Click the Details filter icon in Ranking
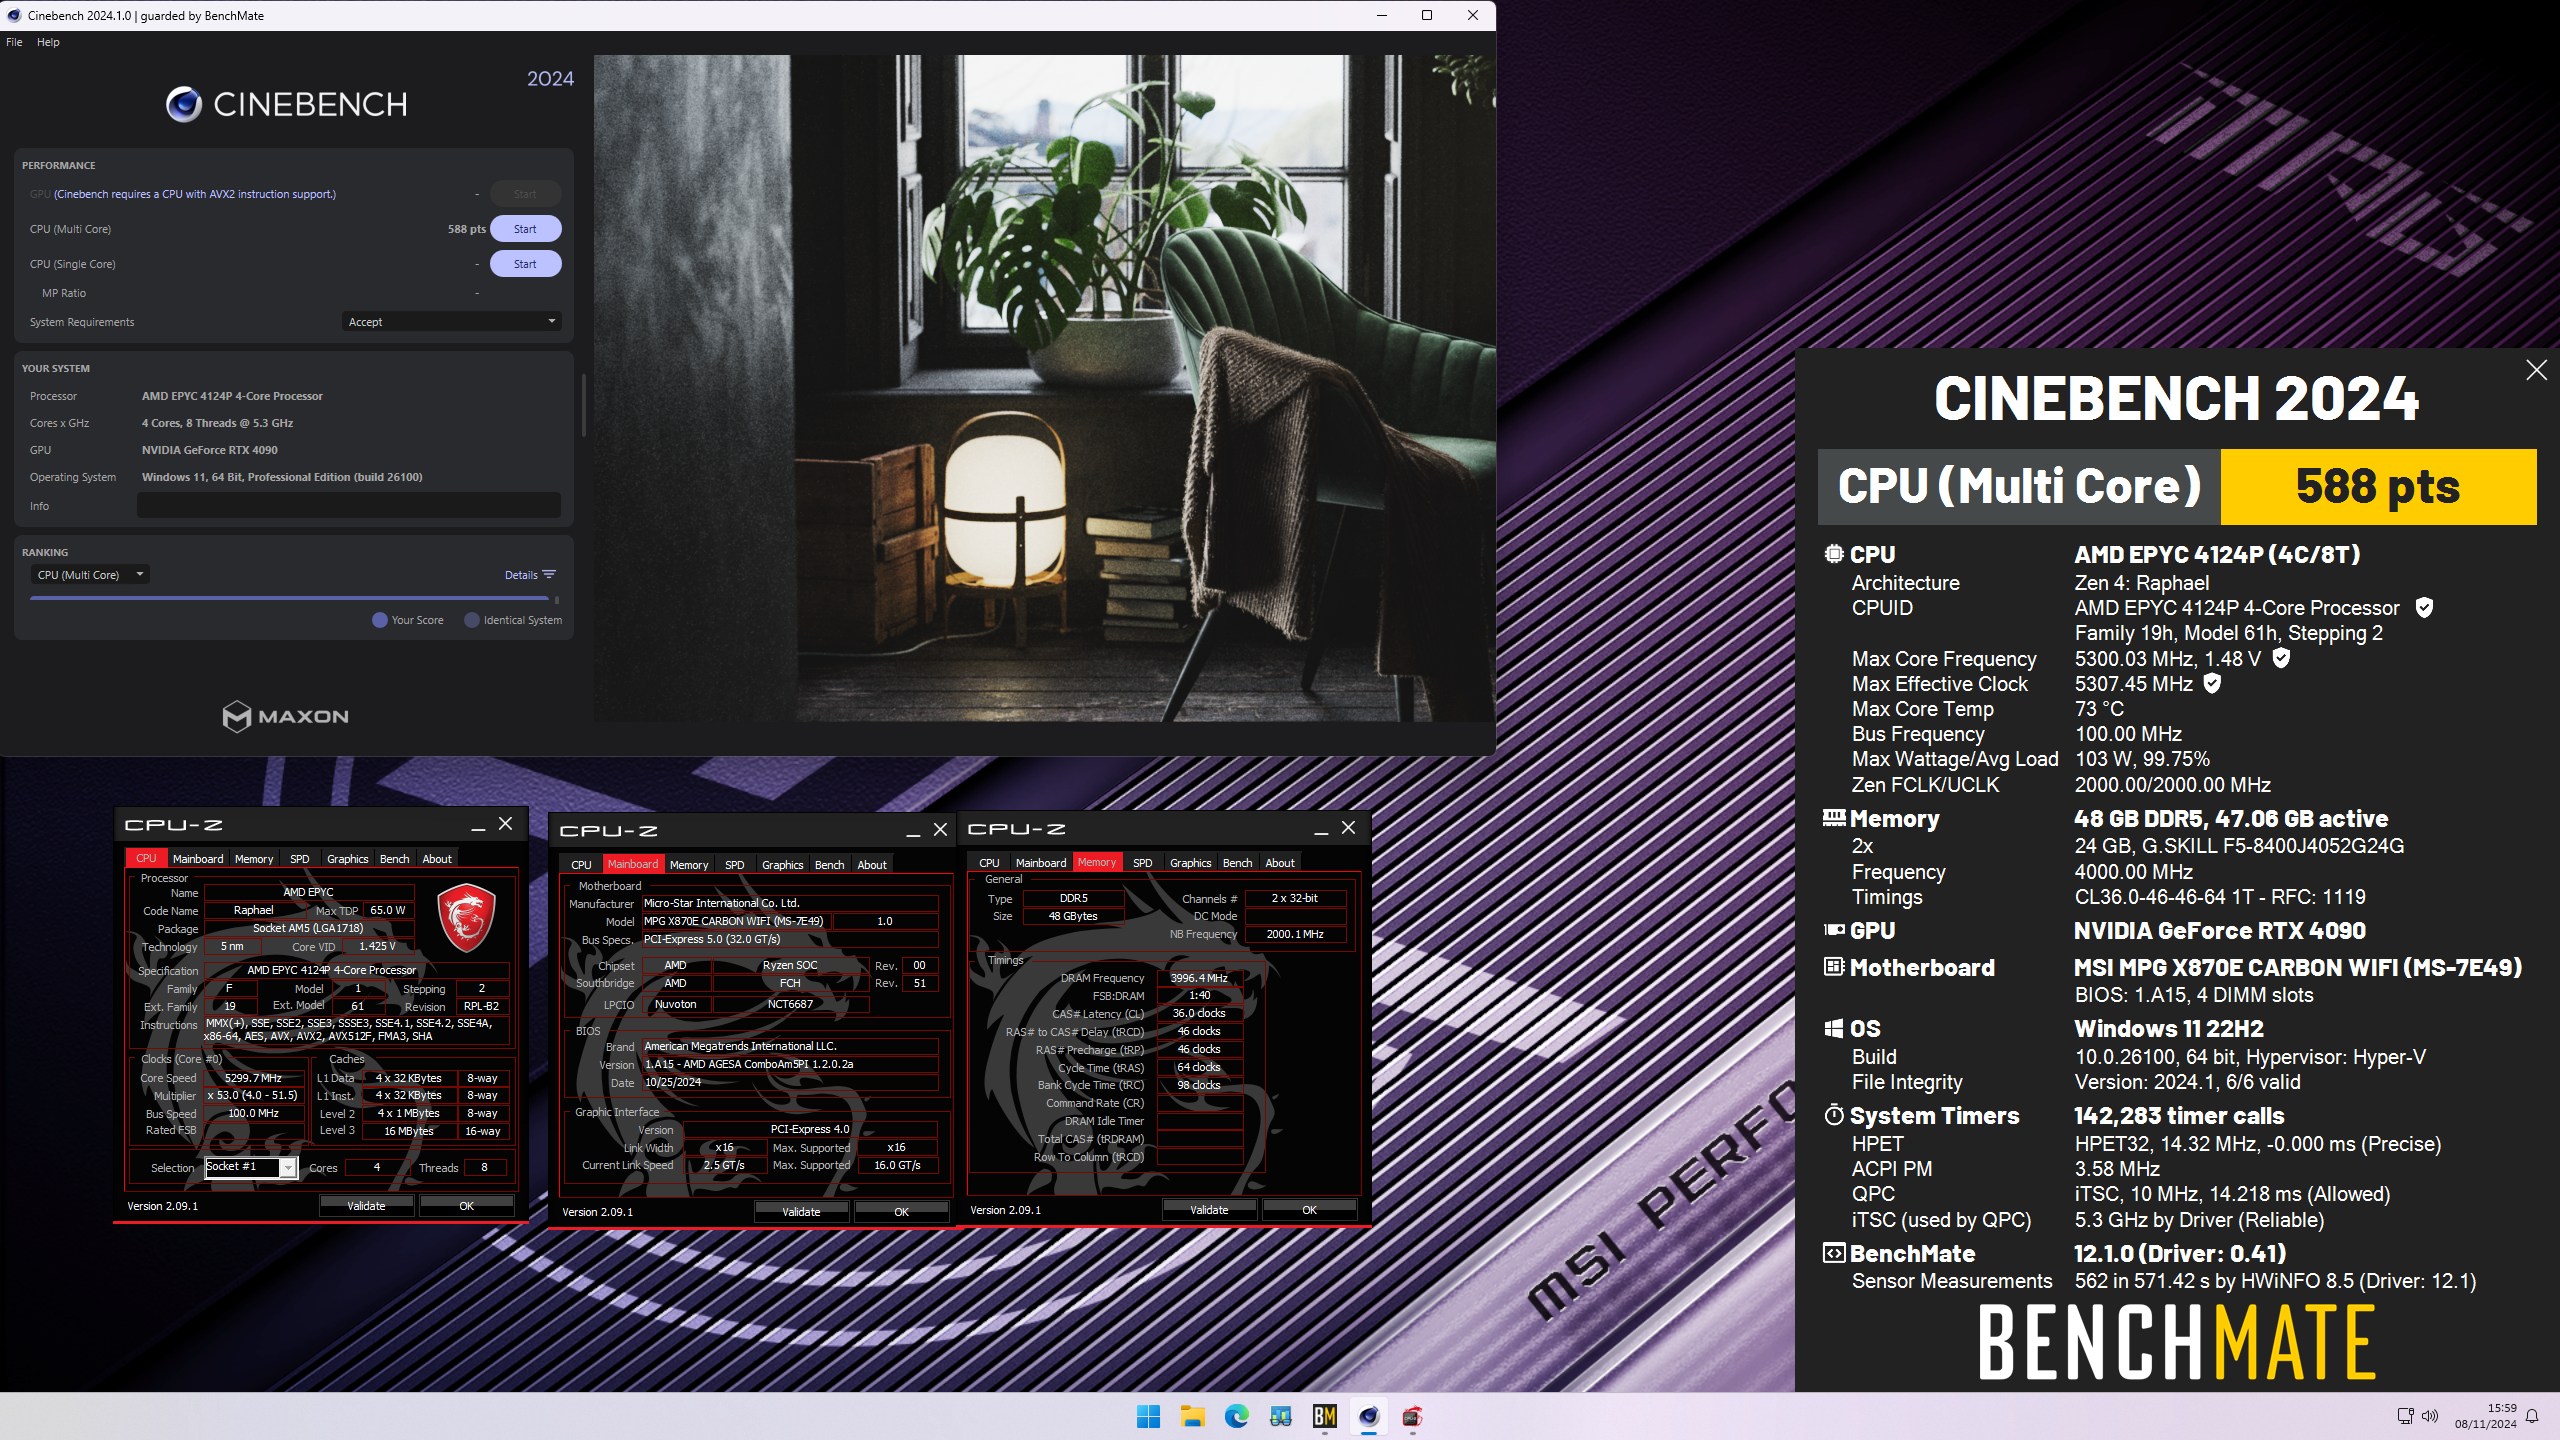2560x1440 pixels. [549, 574]
